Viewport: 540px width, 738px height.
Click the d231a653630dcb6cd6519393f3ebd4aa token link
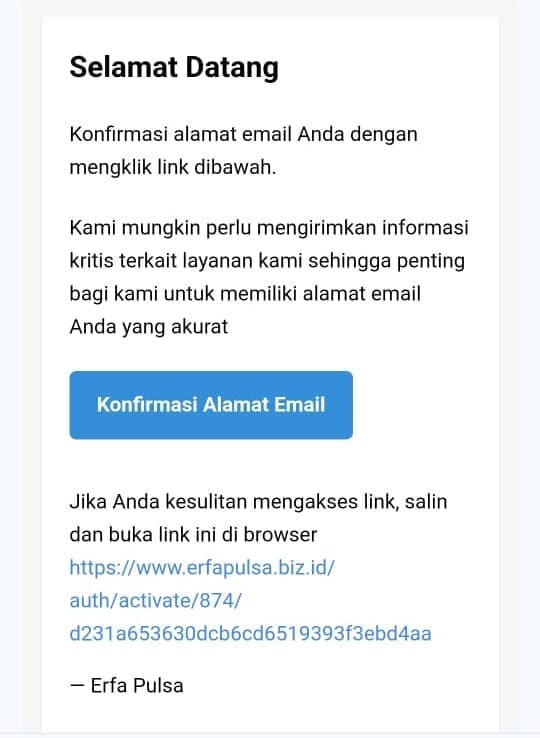(250, 634)
